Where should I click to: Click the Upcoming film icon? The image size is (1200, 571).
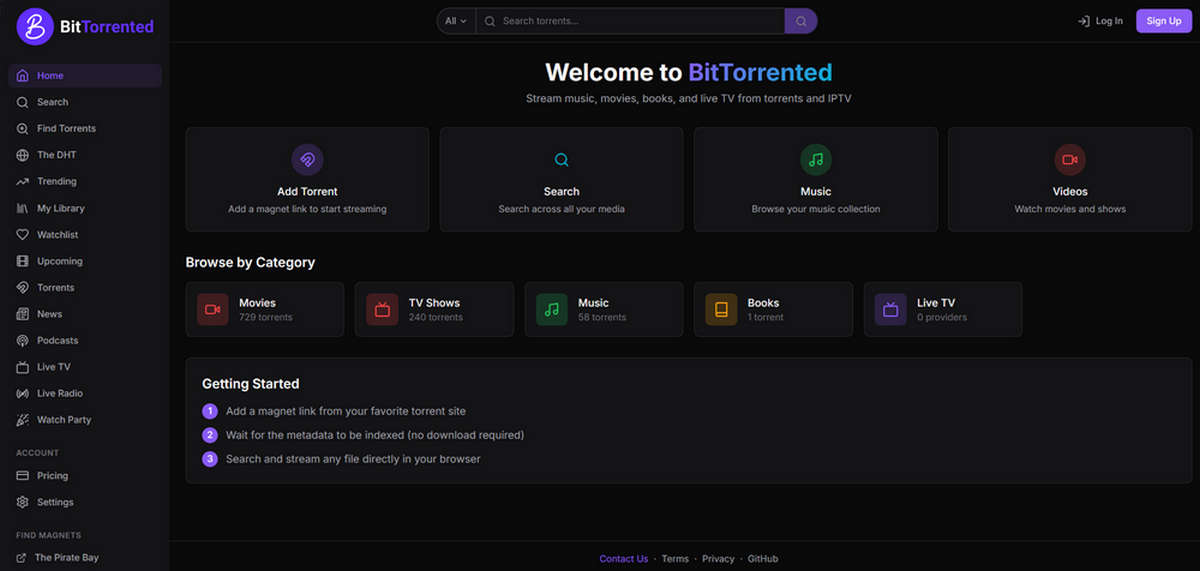23,261
